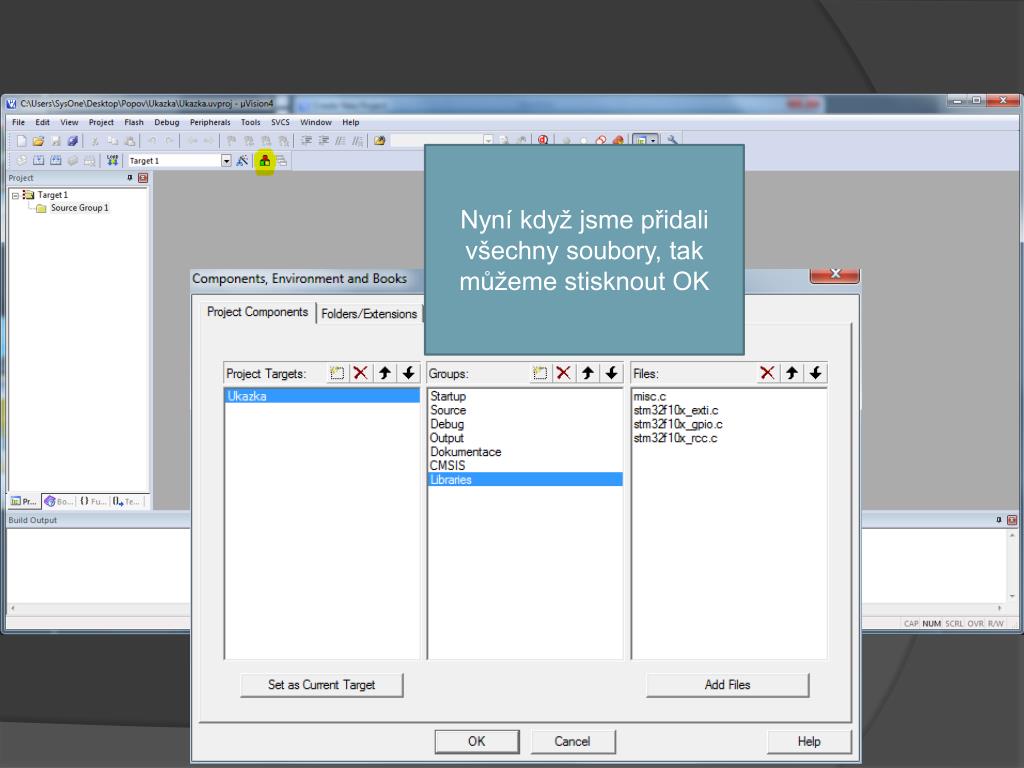
Task: Delete selected project target icon
Action: [360, 373]
